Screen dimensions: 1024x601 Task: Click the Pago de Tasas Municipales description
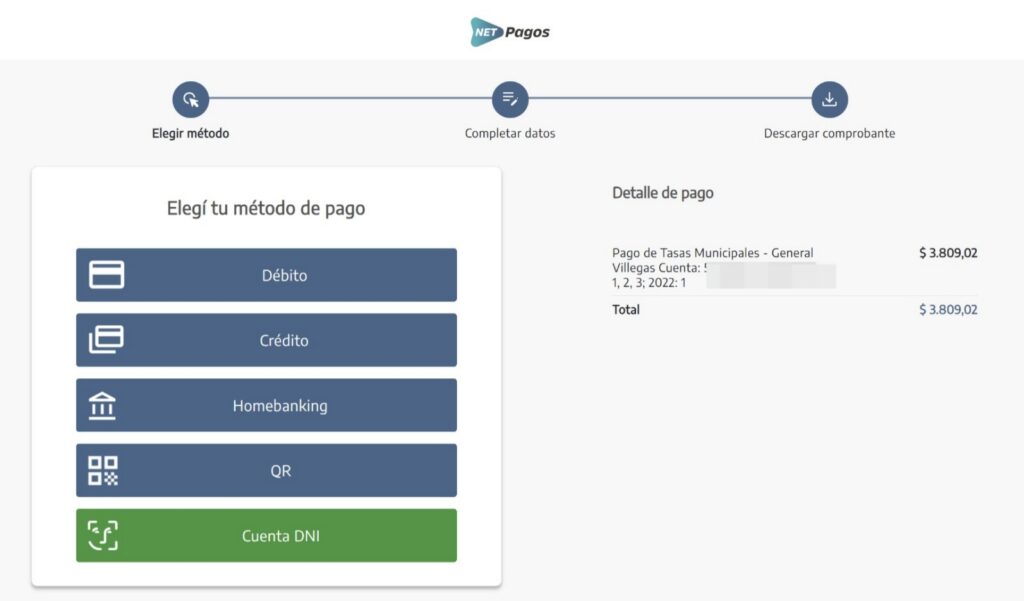click(x=712, y=253)
